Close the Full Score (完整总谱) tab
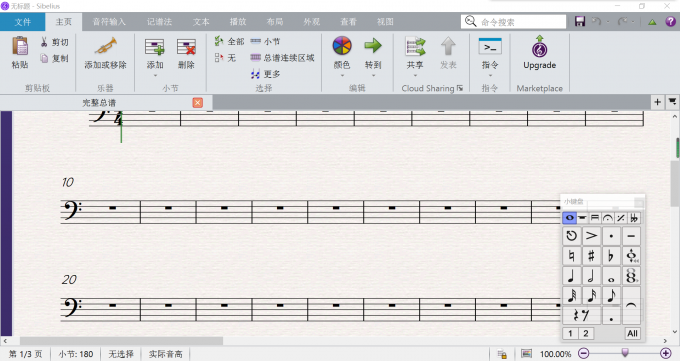680x361 pixels. (198, 102)
